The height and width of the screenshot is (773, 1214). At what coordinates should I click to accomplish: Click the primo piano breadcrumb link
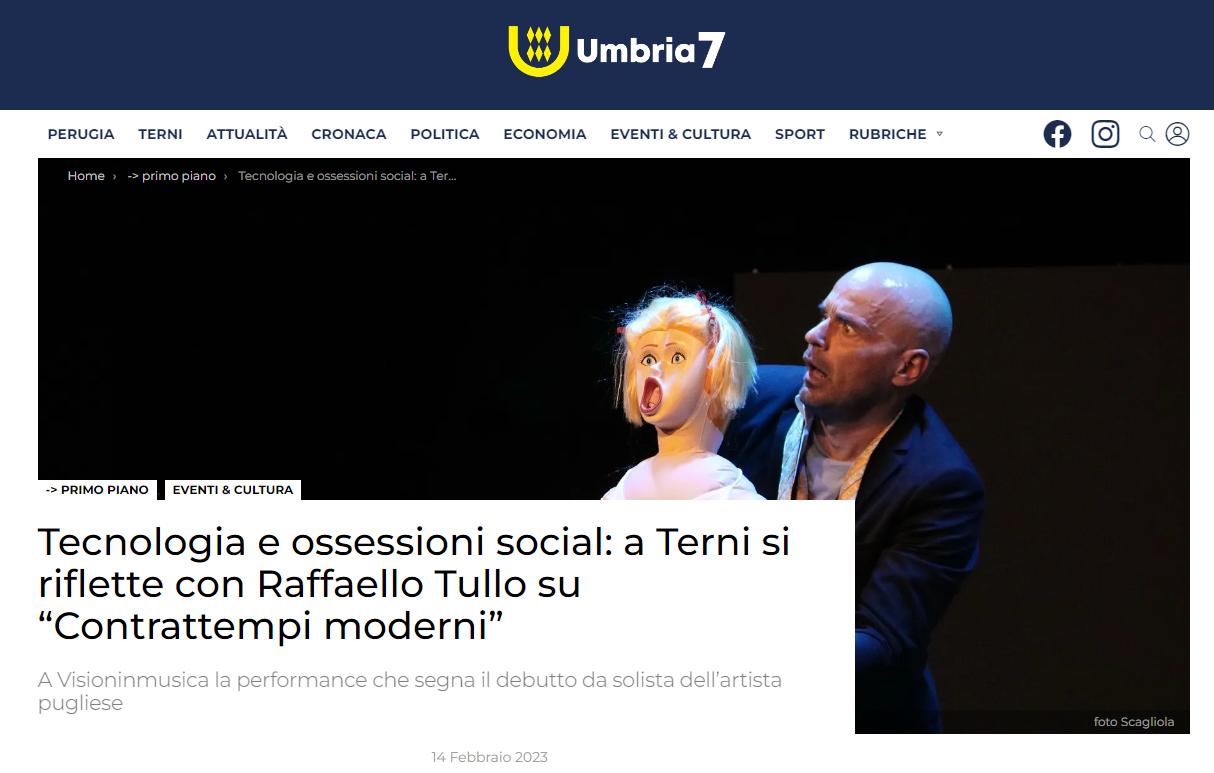coord(171,176)
